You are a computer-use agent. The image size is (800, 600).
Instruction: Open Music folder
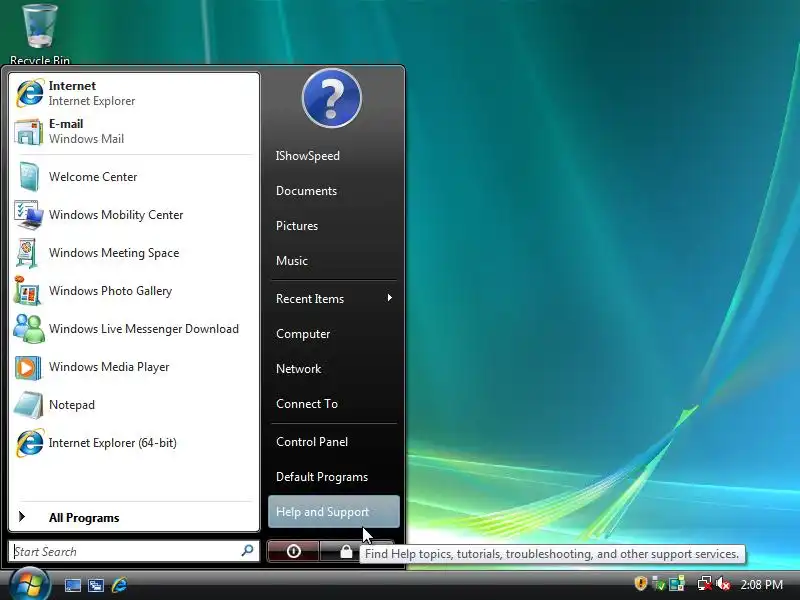point(333,261)
